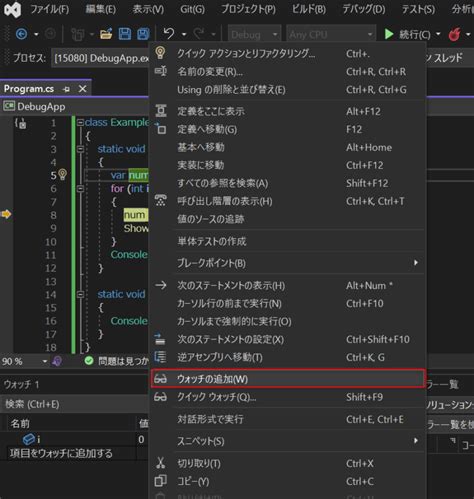Image resolution: width=474 pixels, height=499 pixels.
Task: Choose 逆アセンブリへ移動(T)
Action: pyautogui.click(x=287, y=357)
